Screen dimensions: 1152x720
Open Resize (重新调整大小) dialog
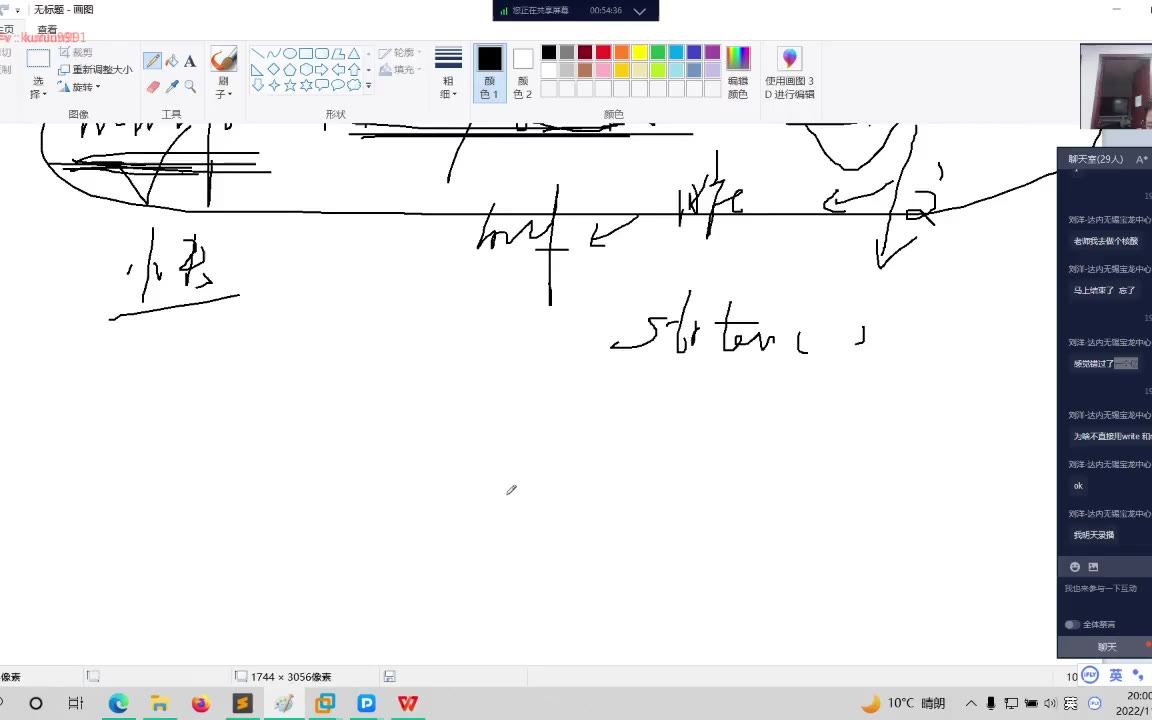96,70
